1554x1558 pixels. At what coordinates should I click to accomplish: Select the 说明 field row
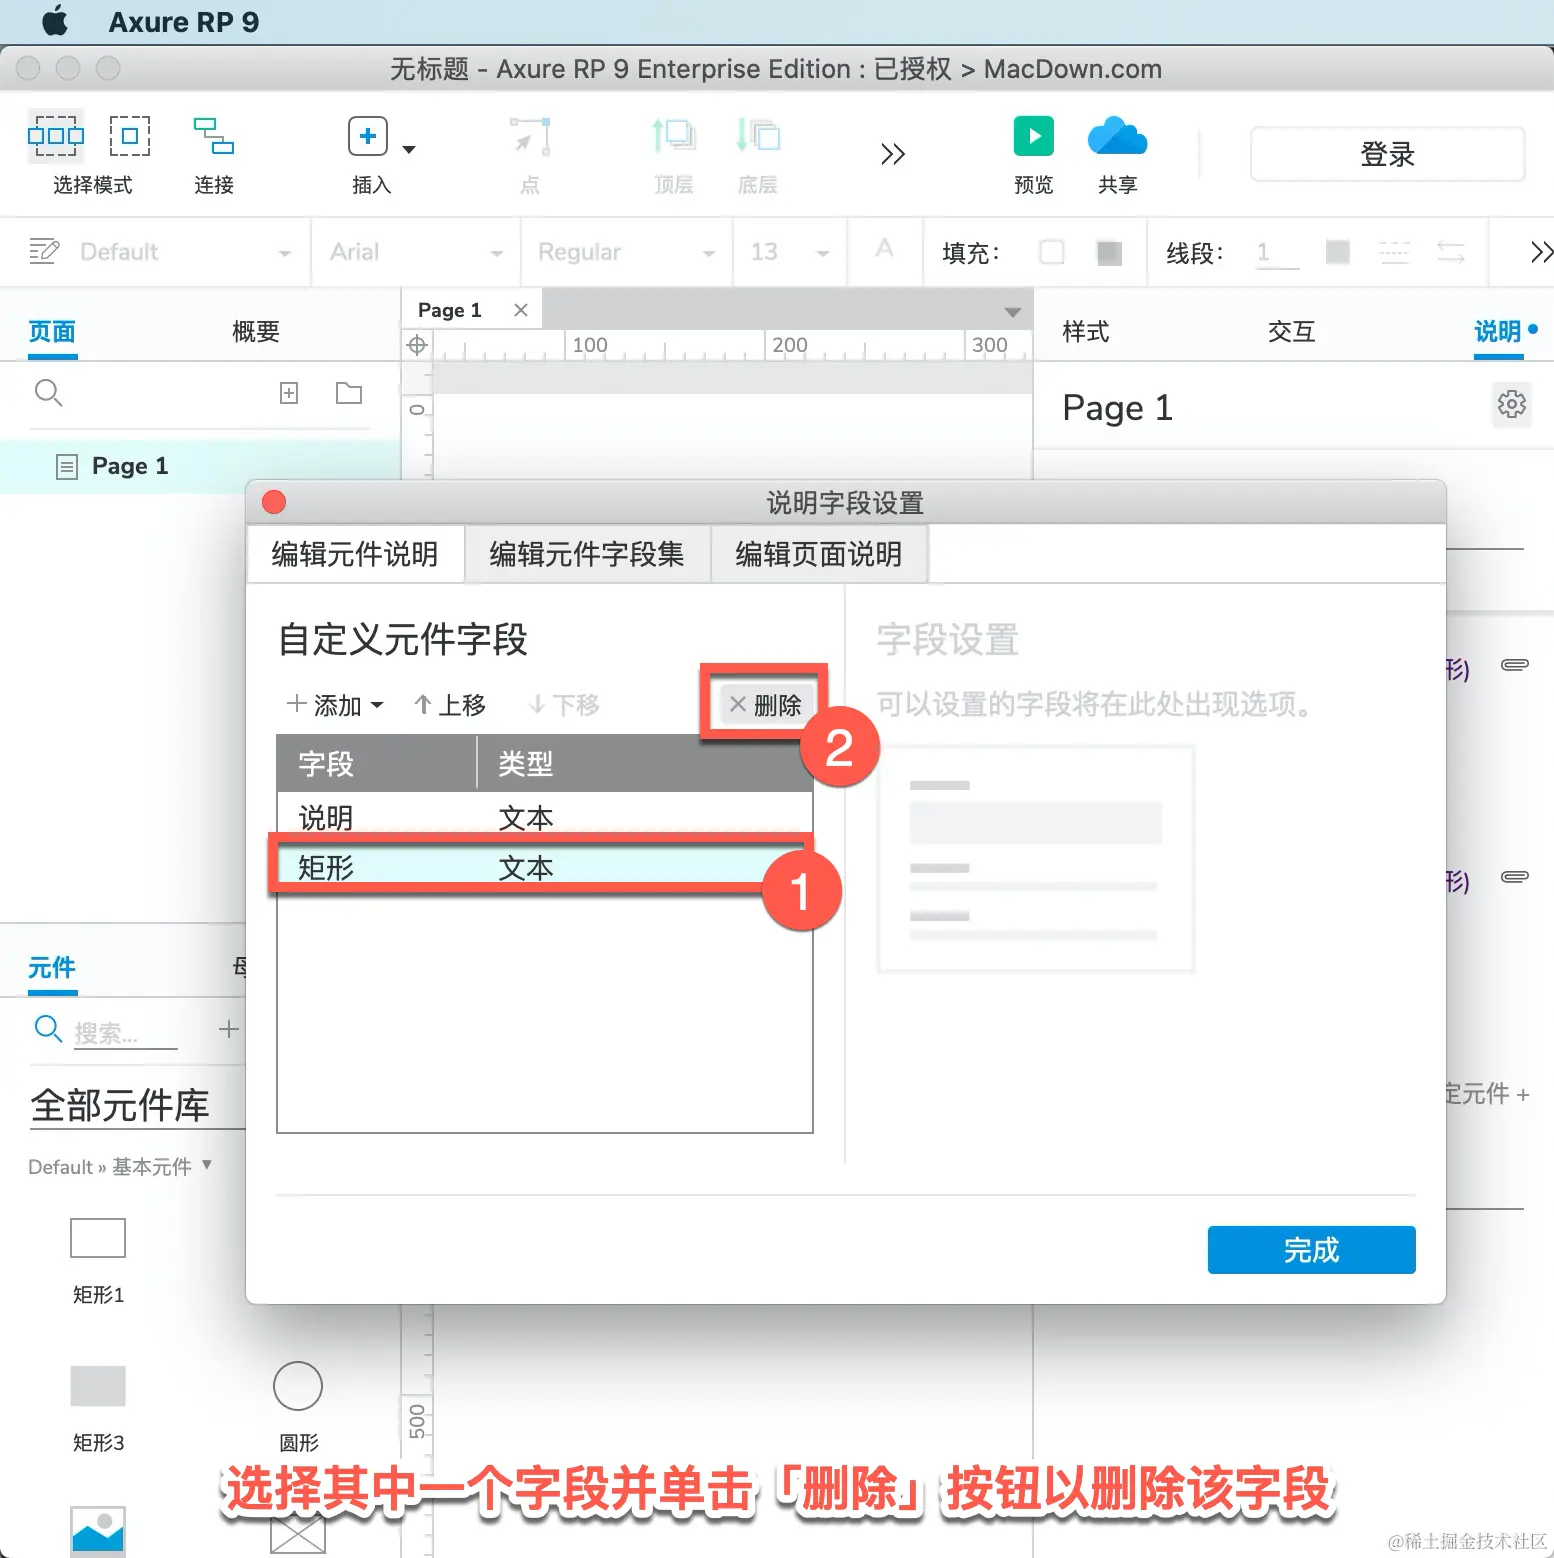point(544,817)
